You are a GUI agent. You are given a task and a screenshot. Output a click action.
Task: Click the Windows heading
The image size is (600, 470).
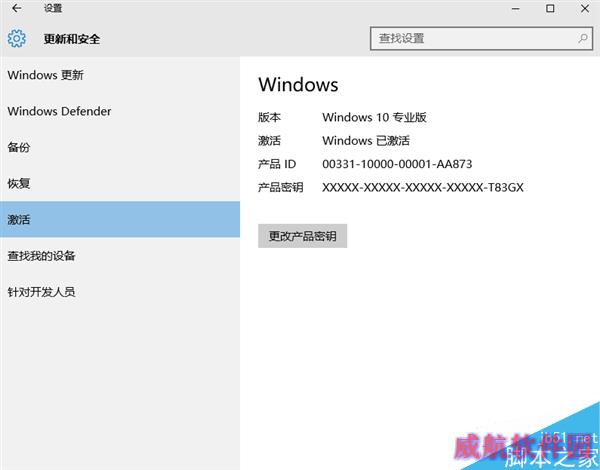point(298,84)
